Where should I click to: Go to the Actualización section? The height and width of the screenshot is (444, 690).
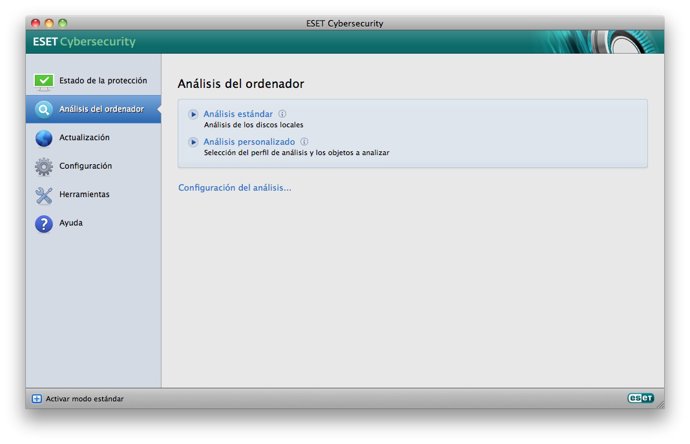(x=93, y=138)
